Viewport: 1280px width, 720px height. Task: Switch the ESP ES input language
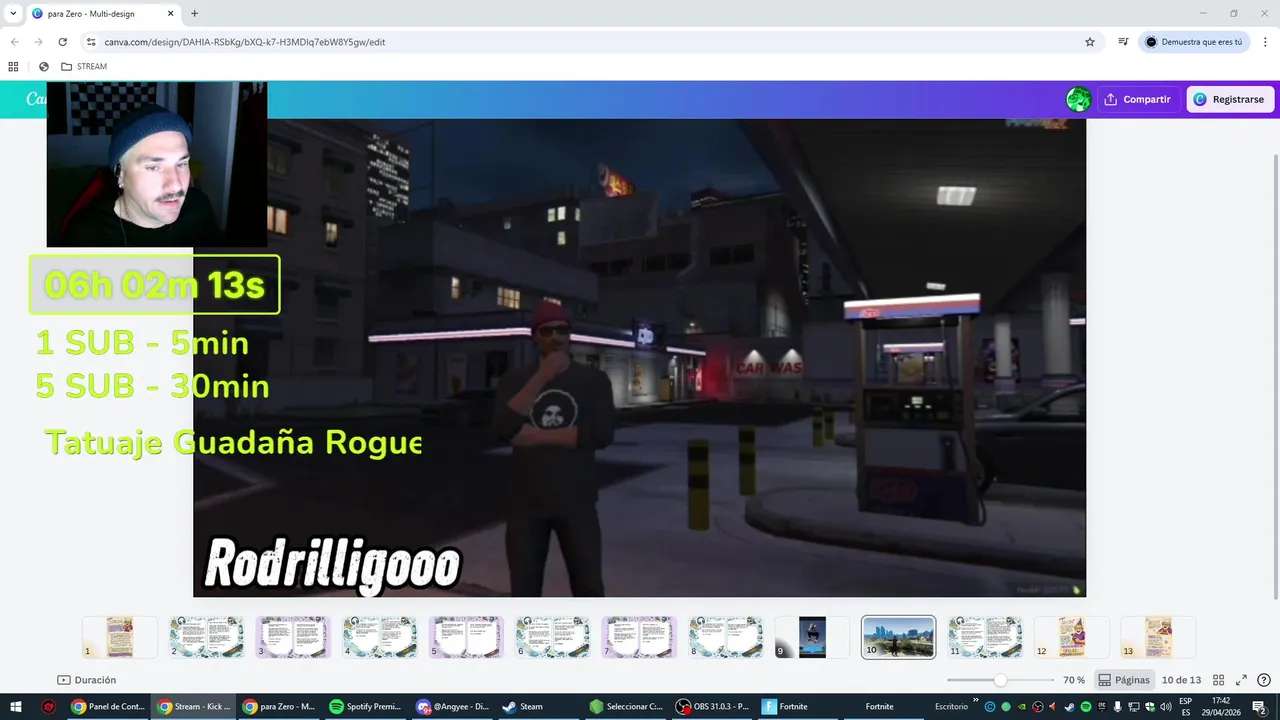click(x=1186, y=707)
